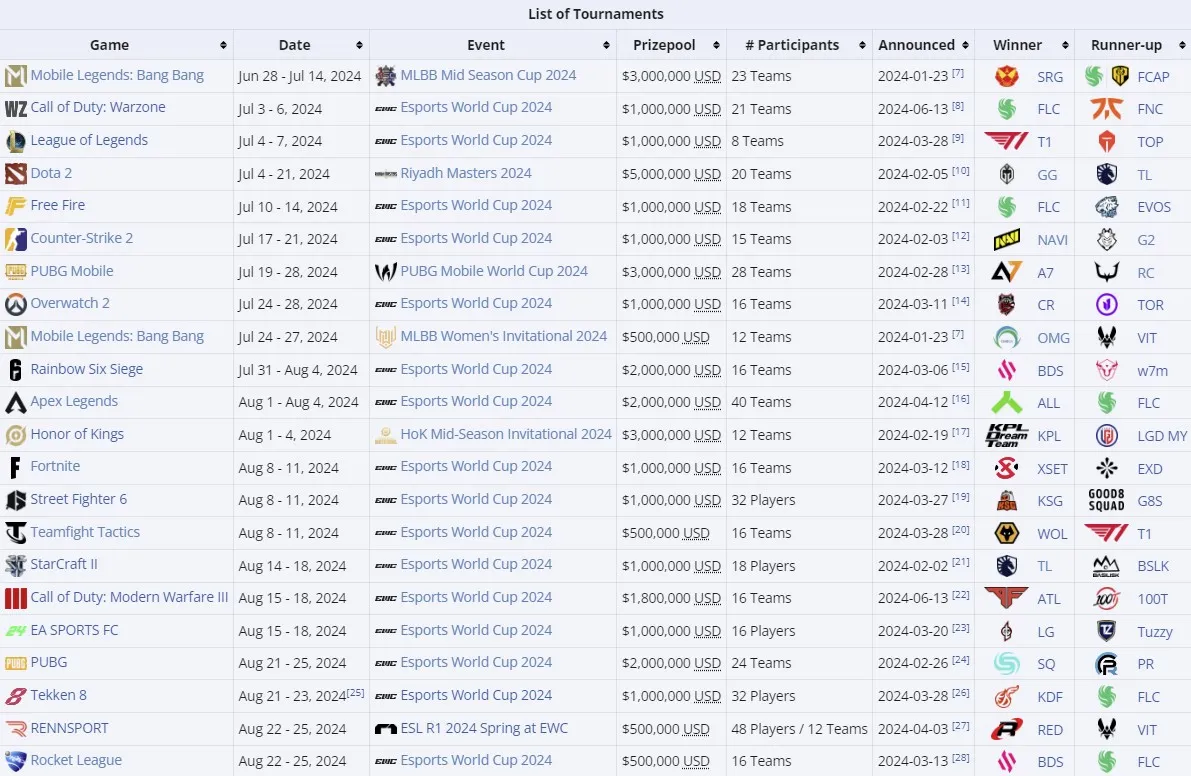Click the Tekken 8 game icon

coord(15,696)
